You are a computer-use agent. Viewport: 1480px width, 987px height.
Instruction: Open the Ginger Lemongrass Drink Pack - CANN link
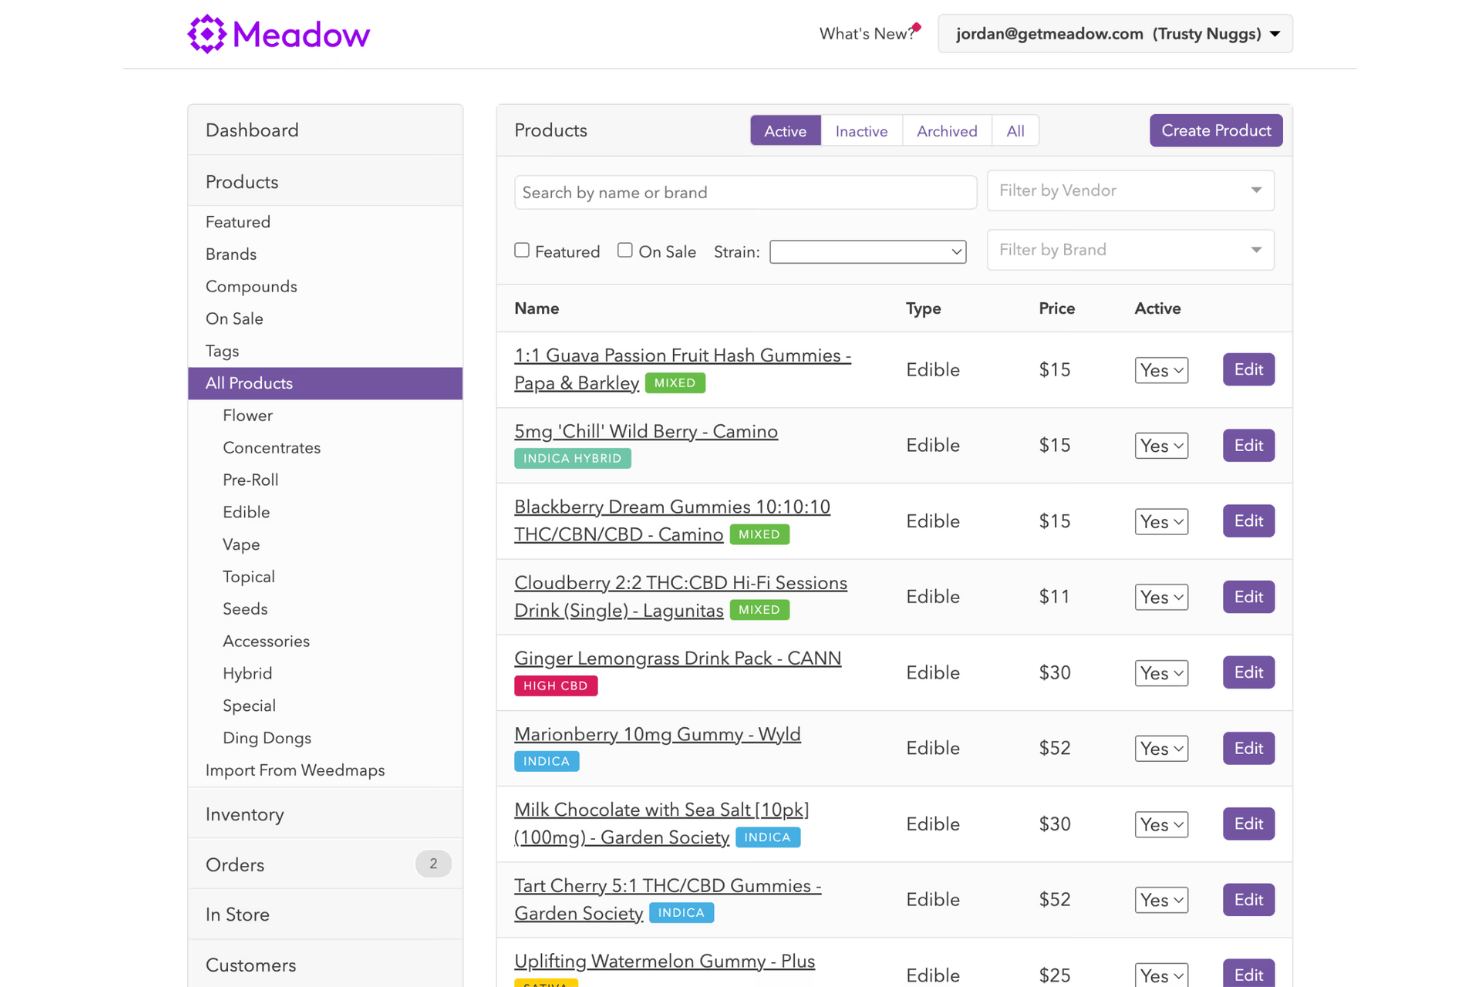tap(678, 659)
